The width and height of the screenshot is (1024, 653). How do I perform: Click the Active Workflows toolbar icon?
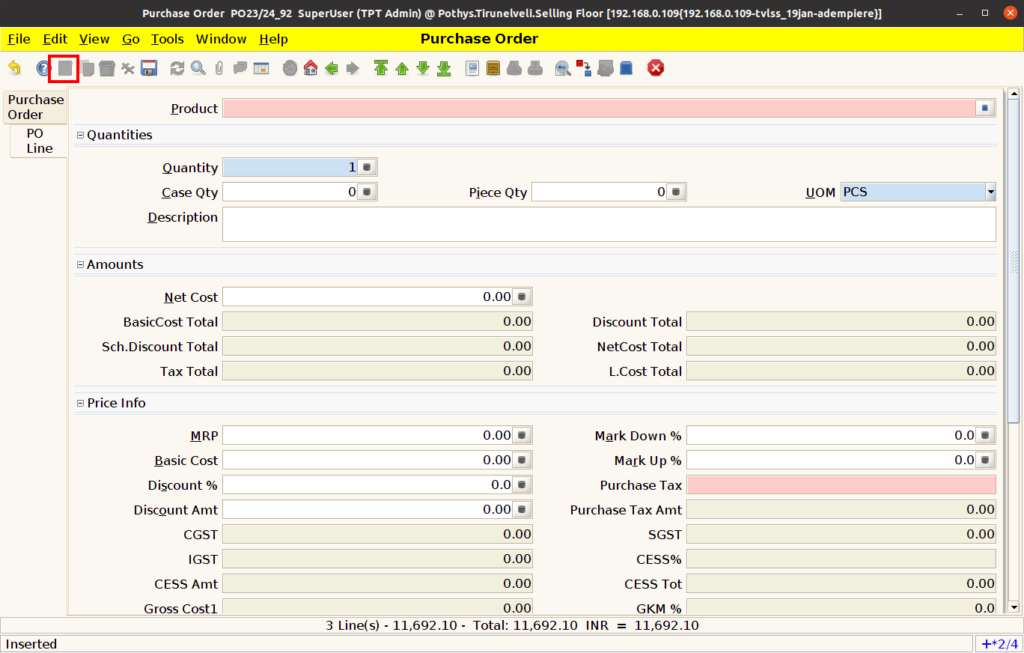[x=584, y=68]
